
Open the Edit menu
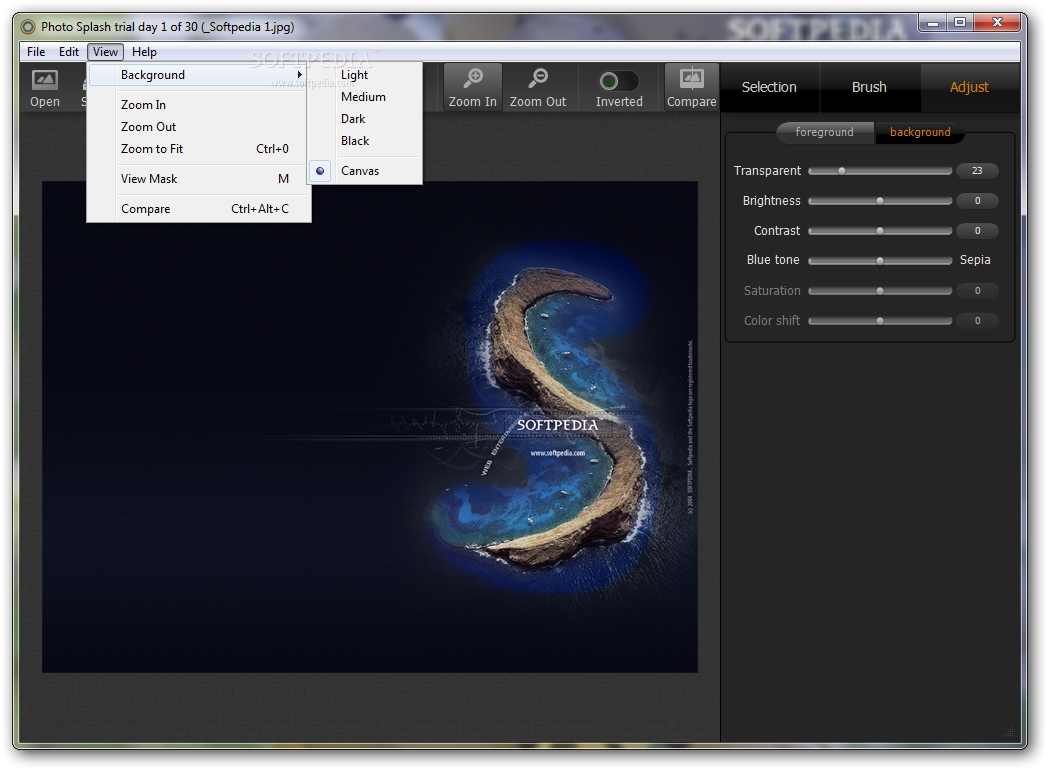(69, 51)
